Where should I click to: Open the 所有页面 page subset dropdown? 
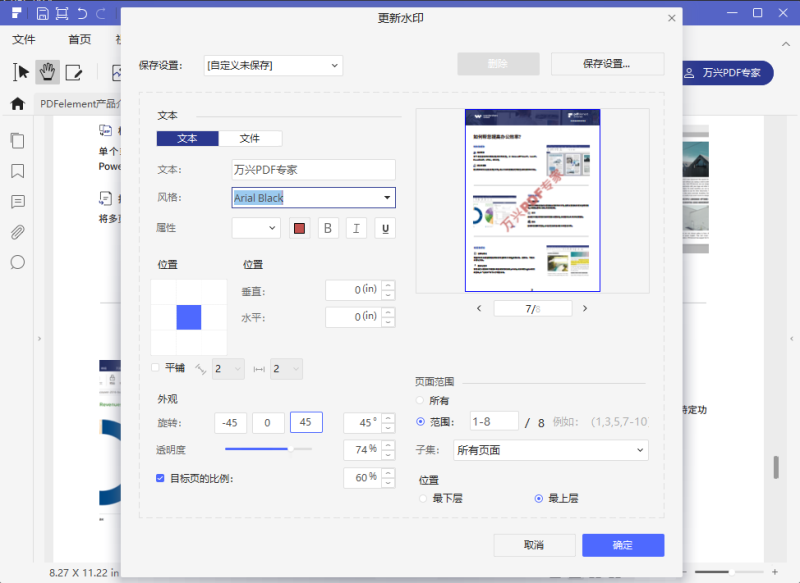click(550, 450)
